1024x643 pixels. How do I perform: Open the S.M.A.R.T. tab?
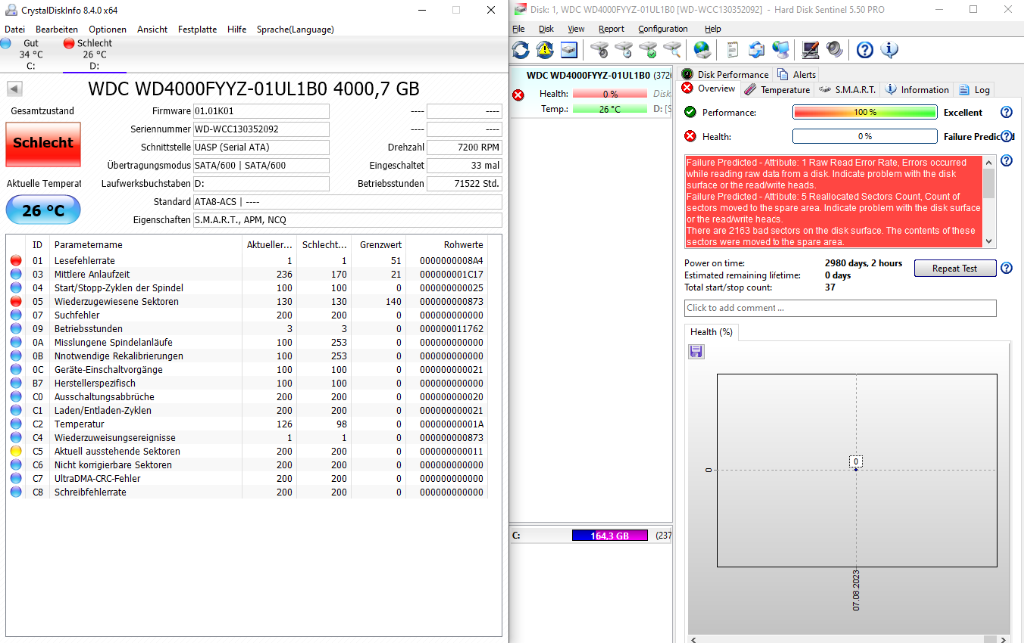point(847,89)
